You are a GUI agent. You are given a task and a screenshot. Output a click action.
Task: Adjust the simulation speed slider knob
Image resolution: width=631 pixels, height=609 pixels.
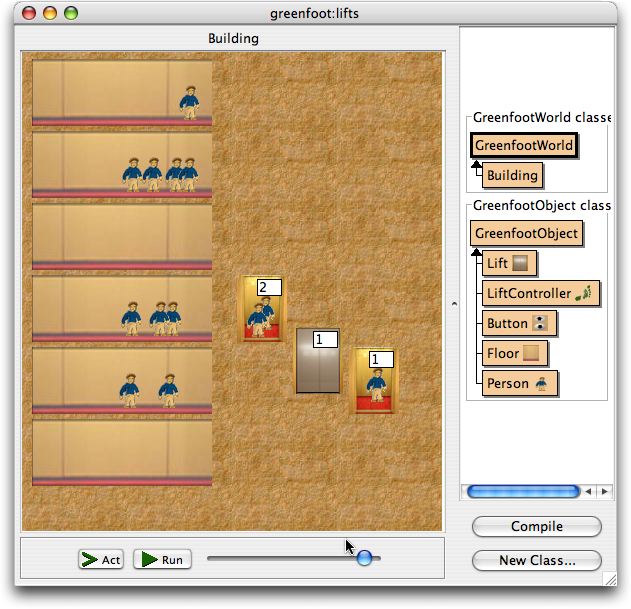365,558
